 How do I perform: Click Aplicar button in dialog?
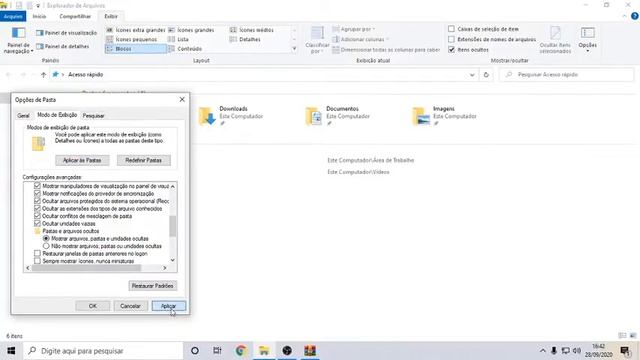point(169,306)
